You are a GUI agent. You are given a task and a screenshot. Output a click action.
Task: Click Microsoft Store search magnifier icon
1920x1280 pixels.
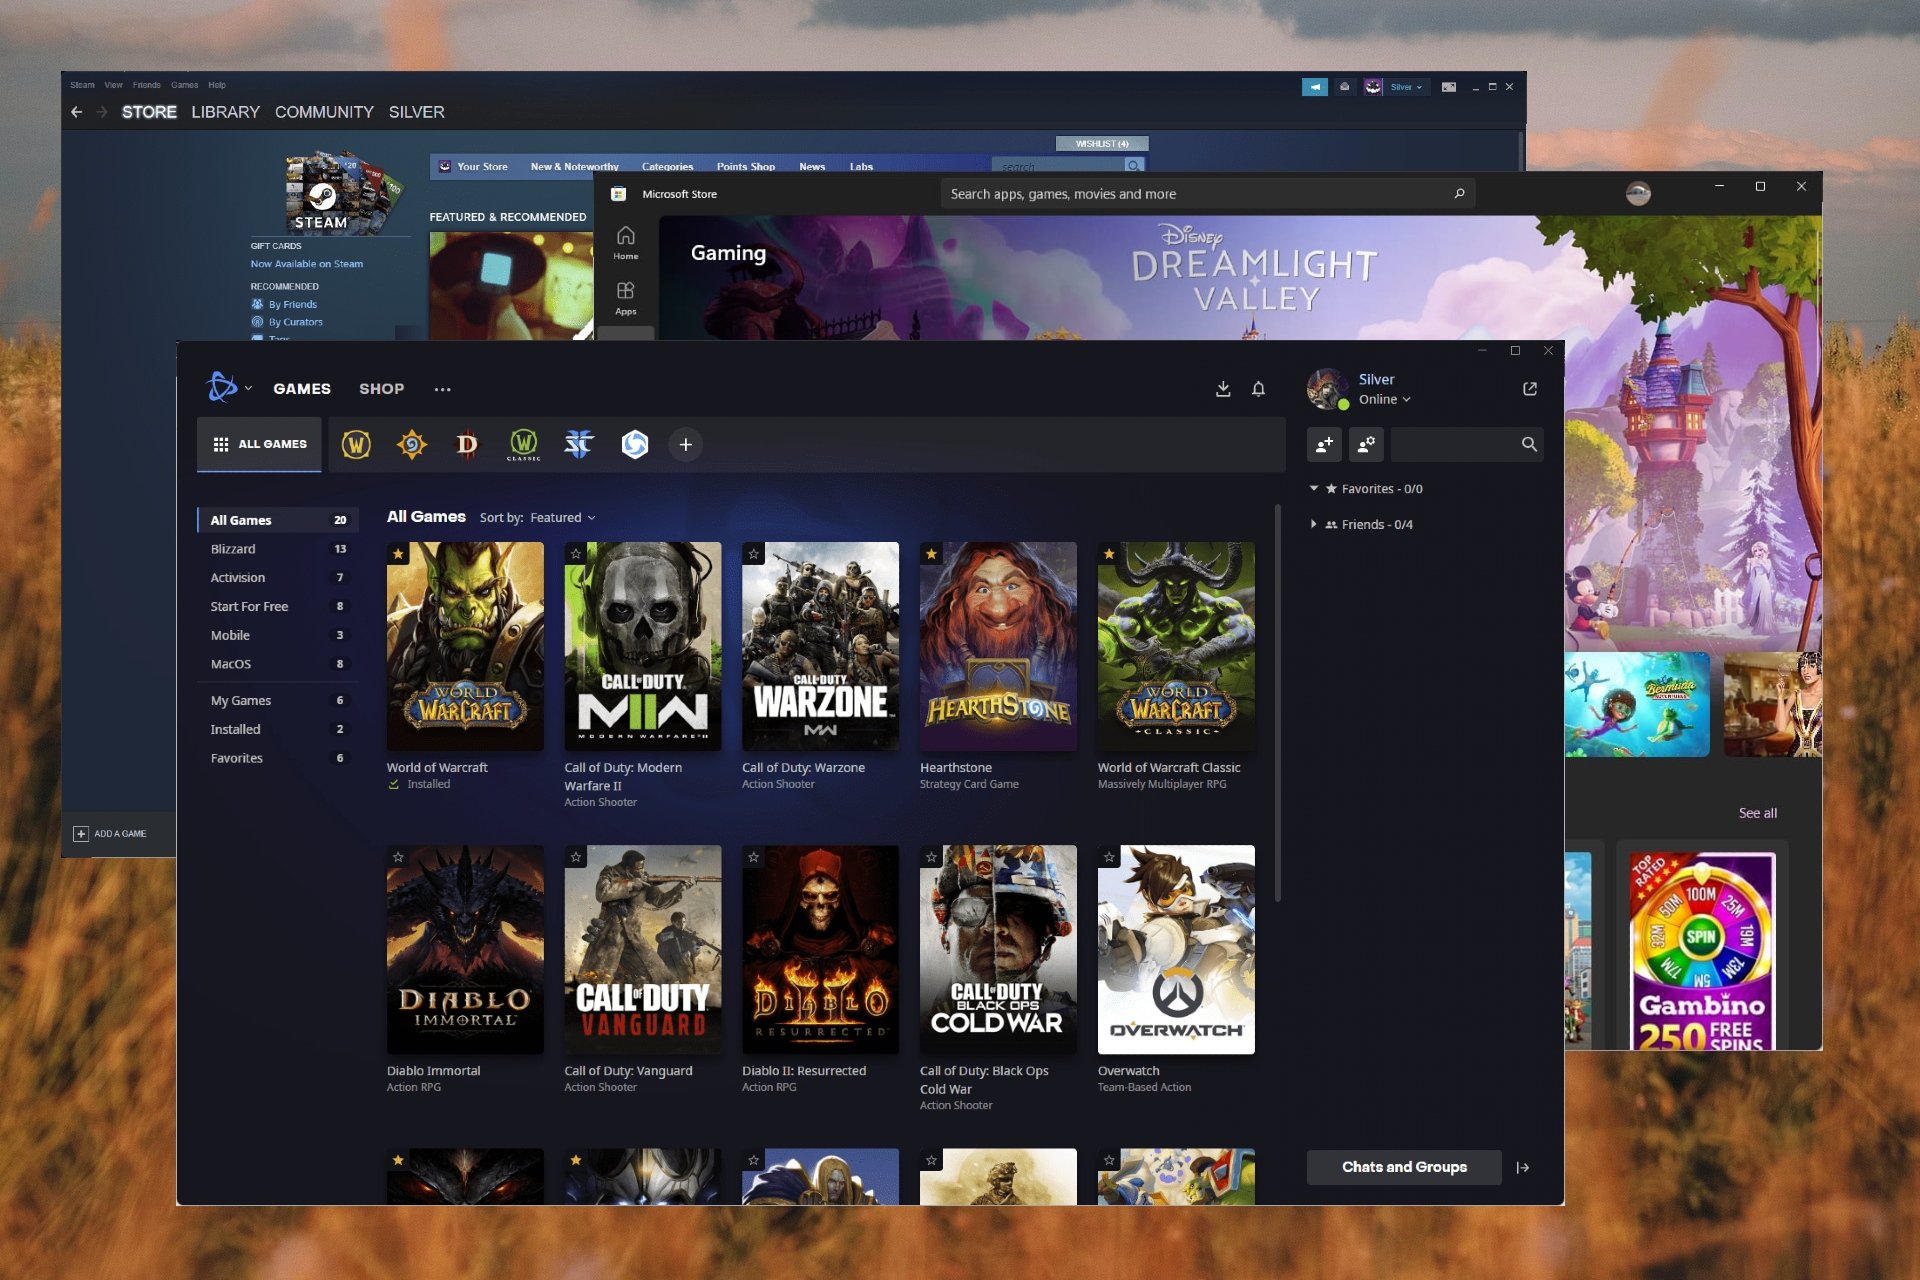coord(1459,194)
